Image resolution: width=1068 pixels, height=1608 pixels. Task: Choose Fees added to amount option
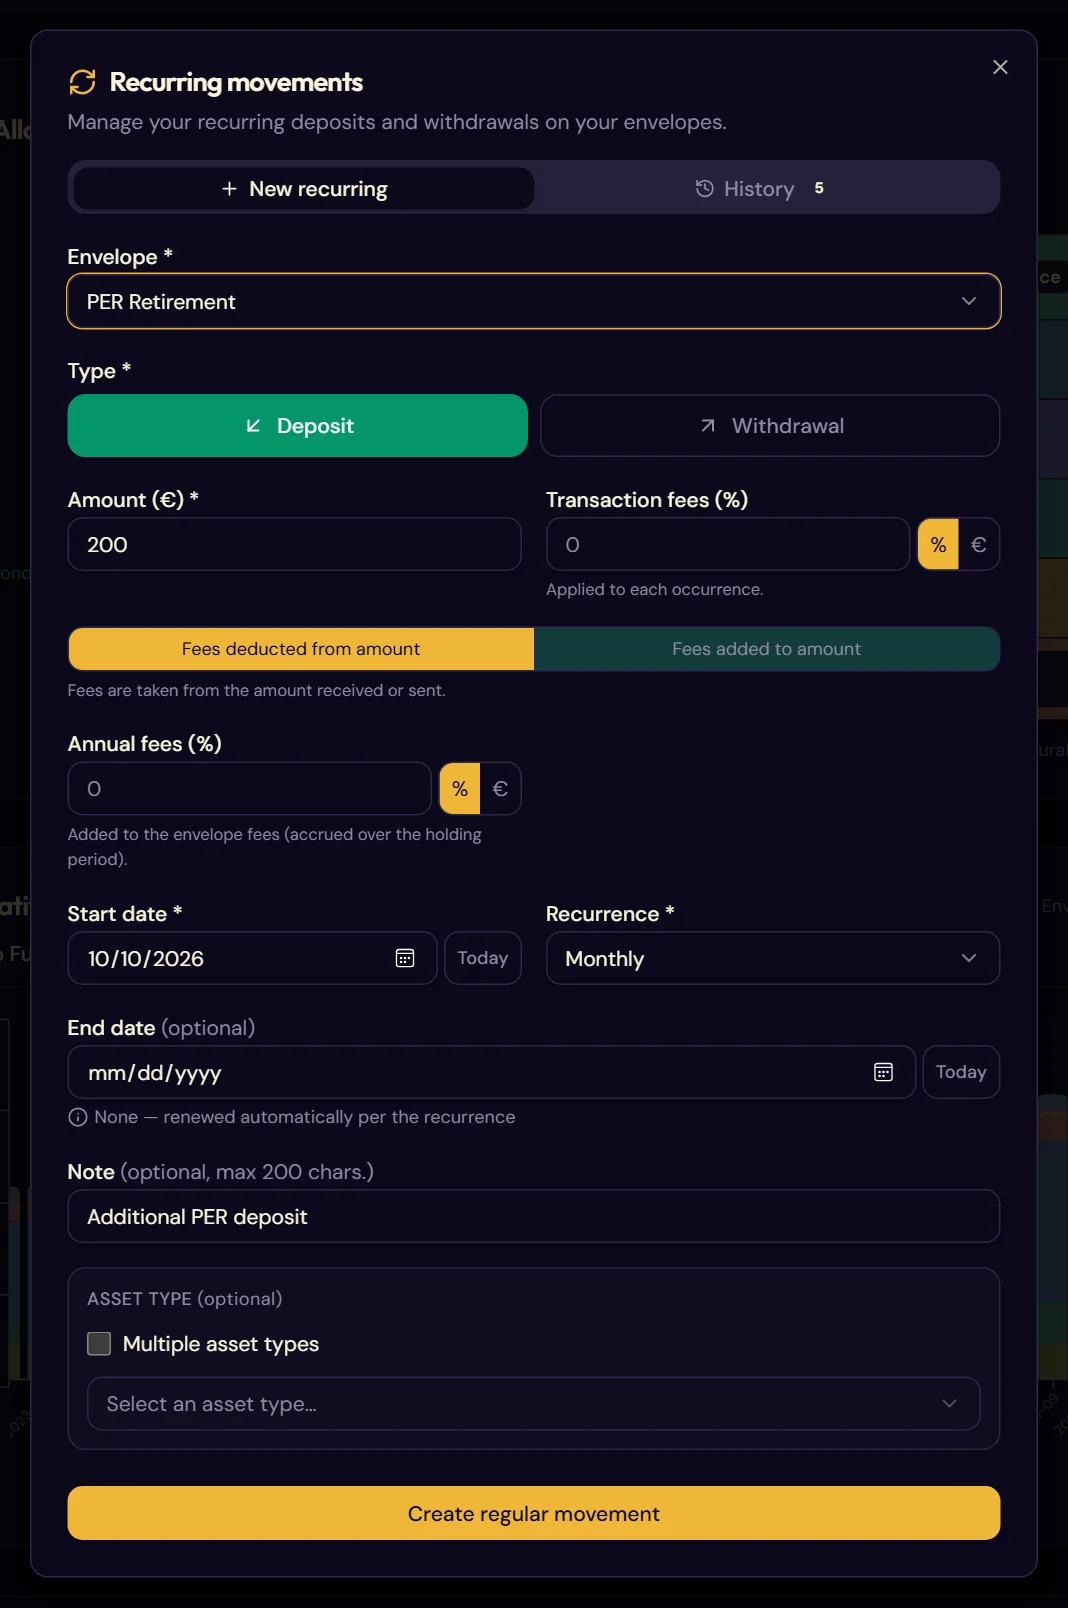coord(766,649)
